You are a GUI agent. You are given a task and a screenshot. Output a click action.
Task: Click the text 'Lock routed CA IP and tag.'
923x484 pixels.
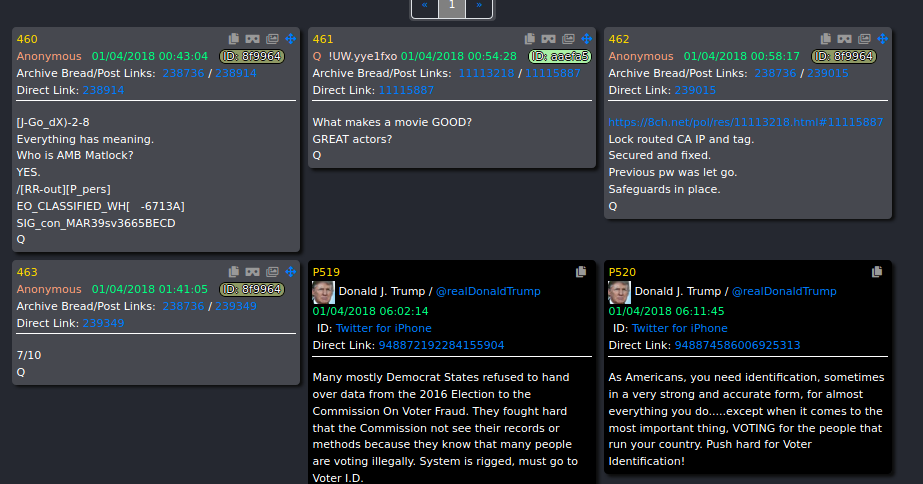[681, 139]
